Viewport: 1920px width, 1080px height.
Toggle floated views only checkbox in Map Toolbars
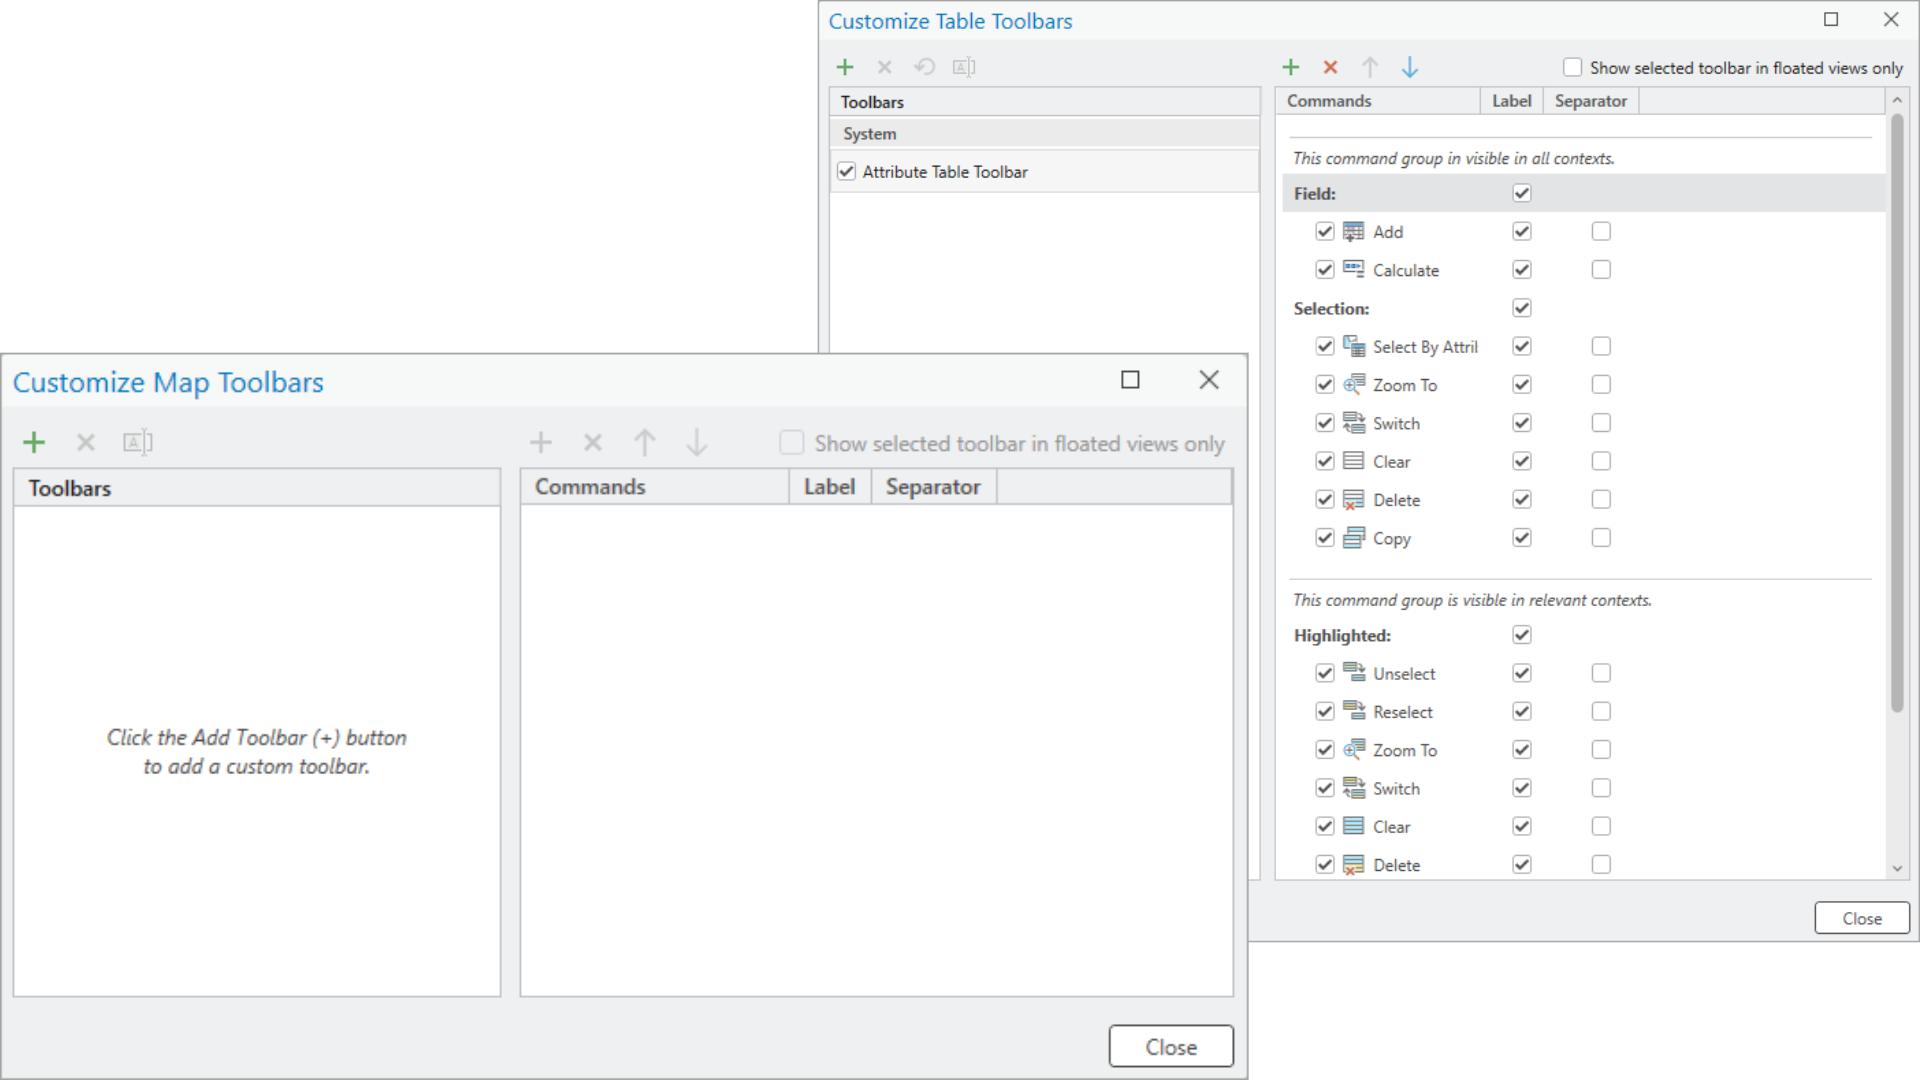791,442
